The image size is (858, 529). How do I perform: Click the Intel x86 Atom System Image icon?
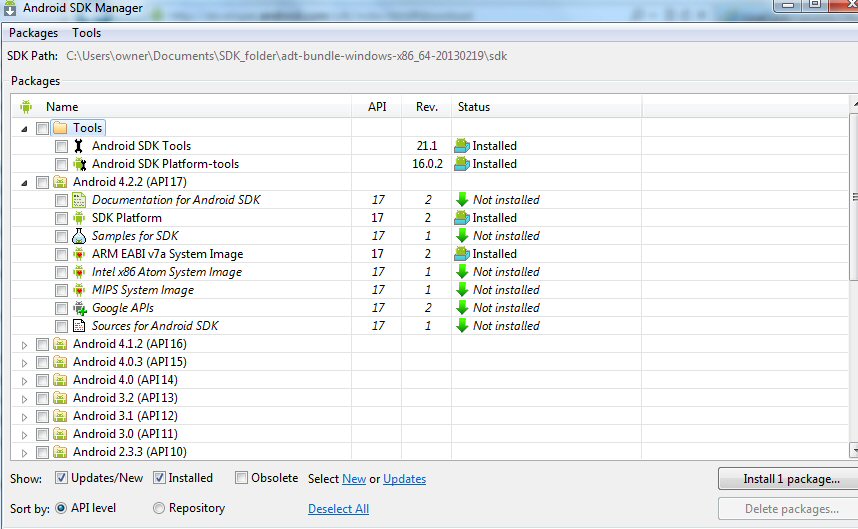[x=79, y=272]
